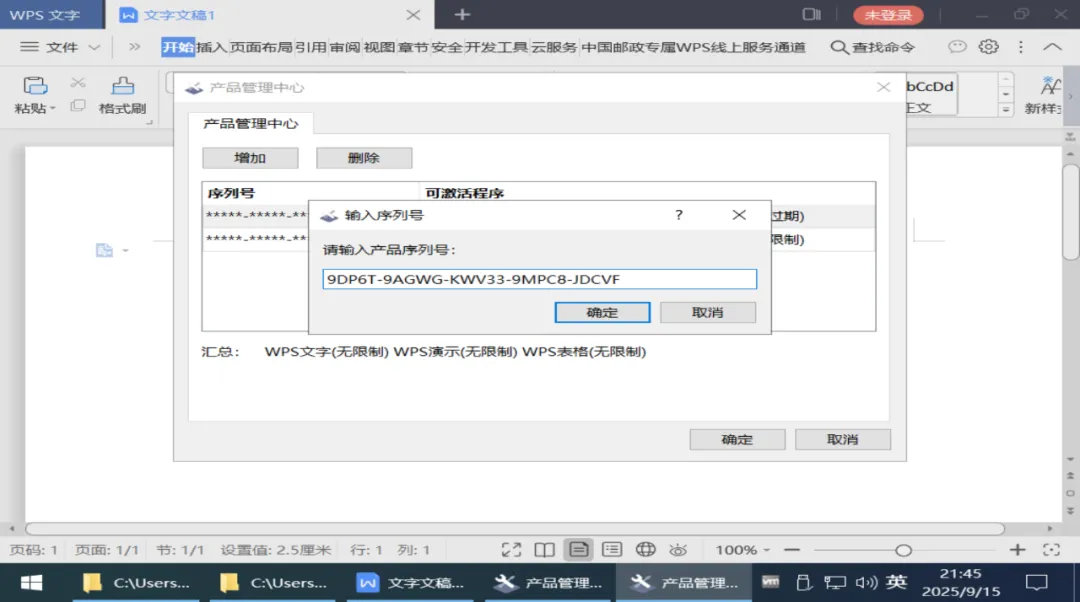Switch to the 视图 ribbon tab
This screenshot has height=602, width=1080.
pyautogui.click(x=379, y=47)
